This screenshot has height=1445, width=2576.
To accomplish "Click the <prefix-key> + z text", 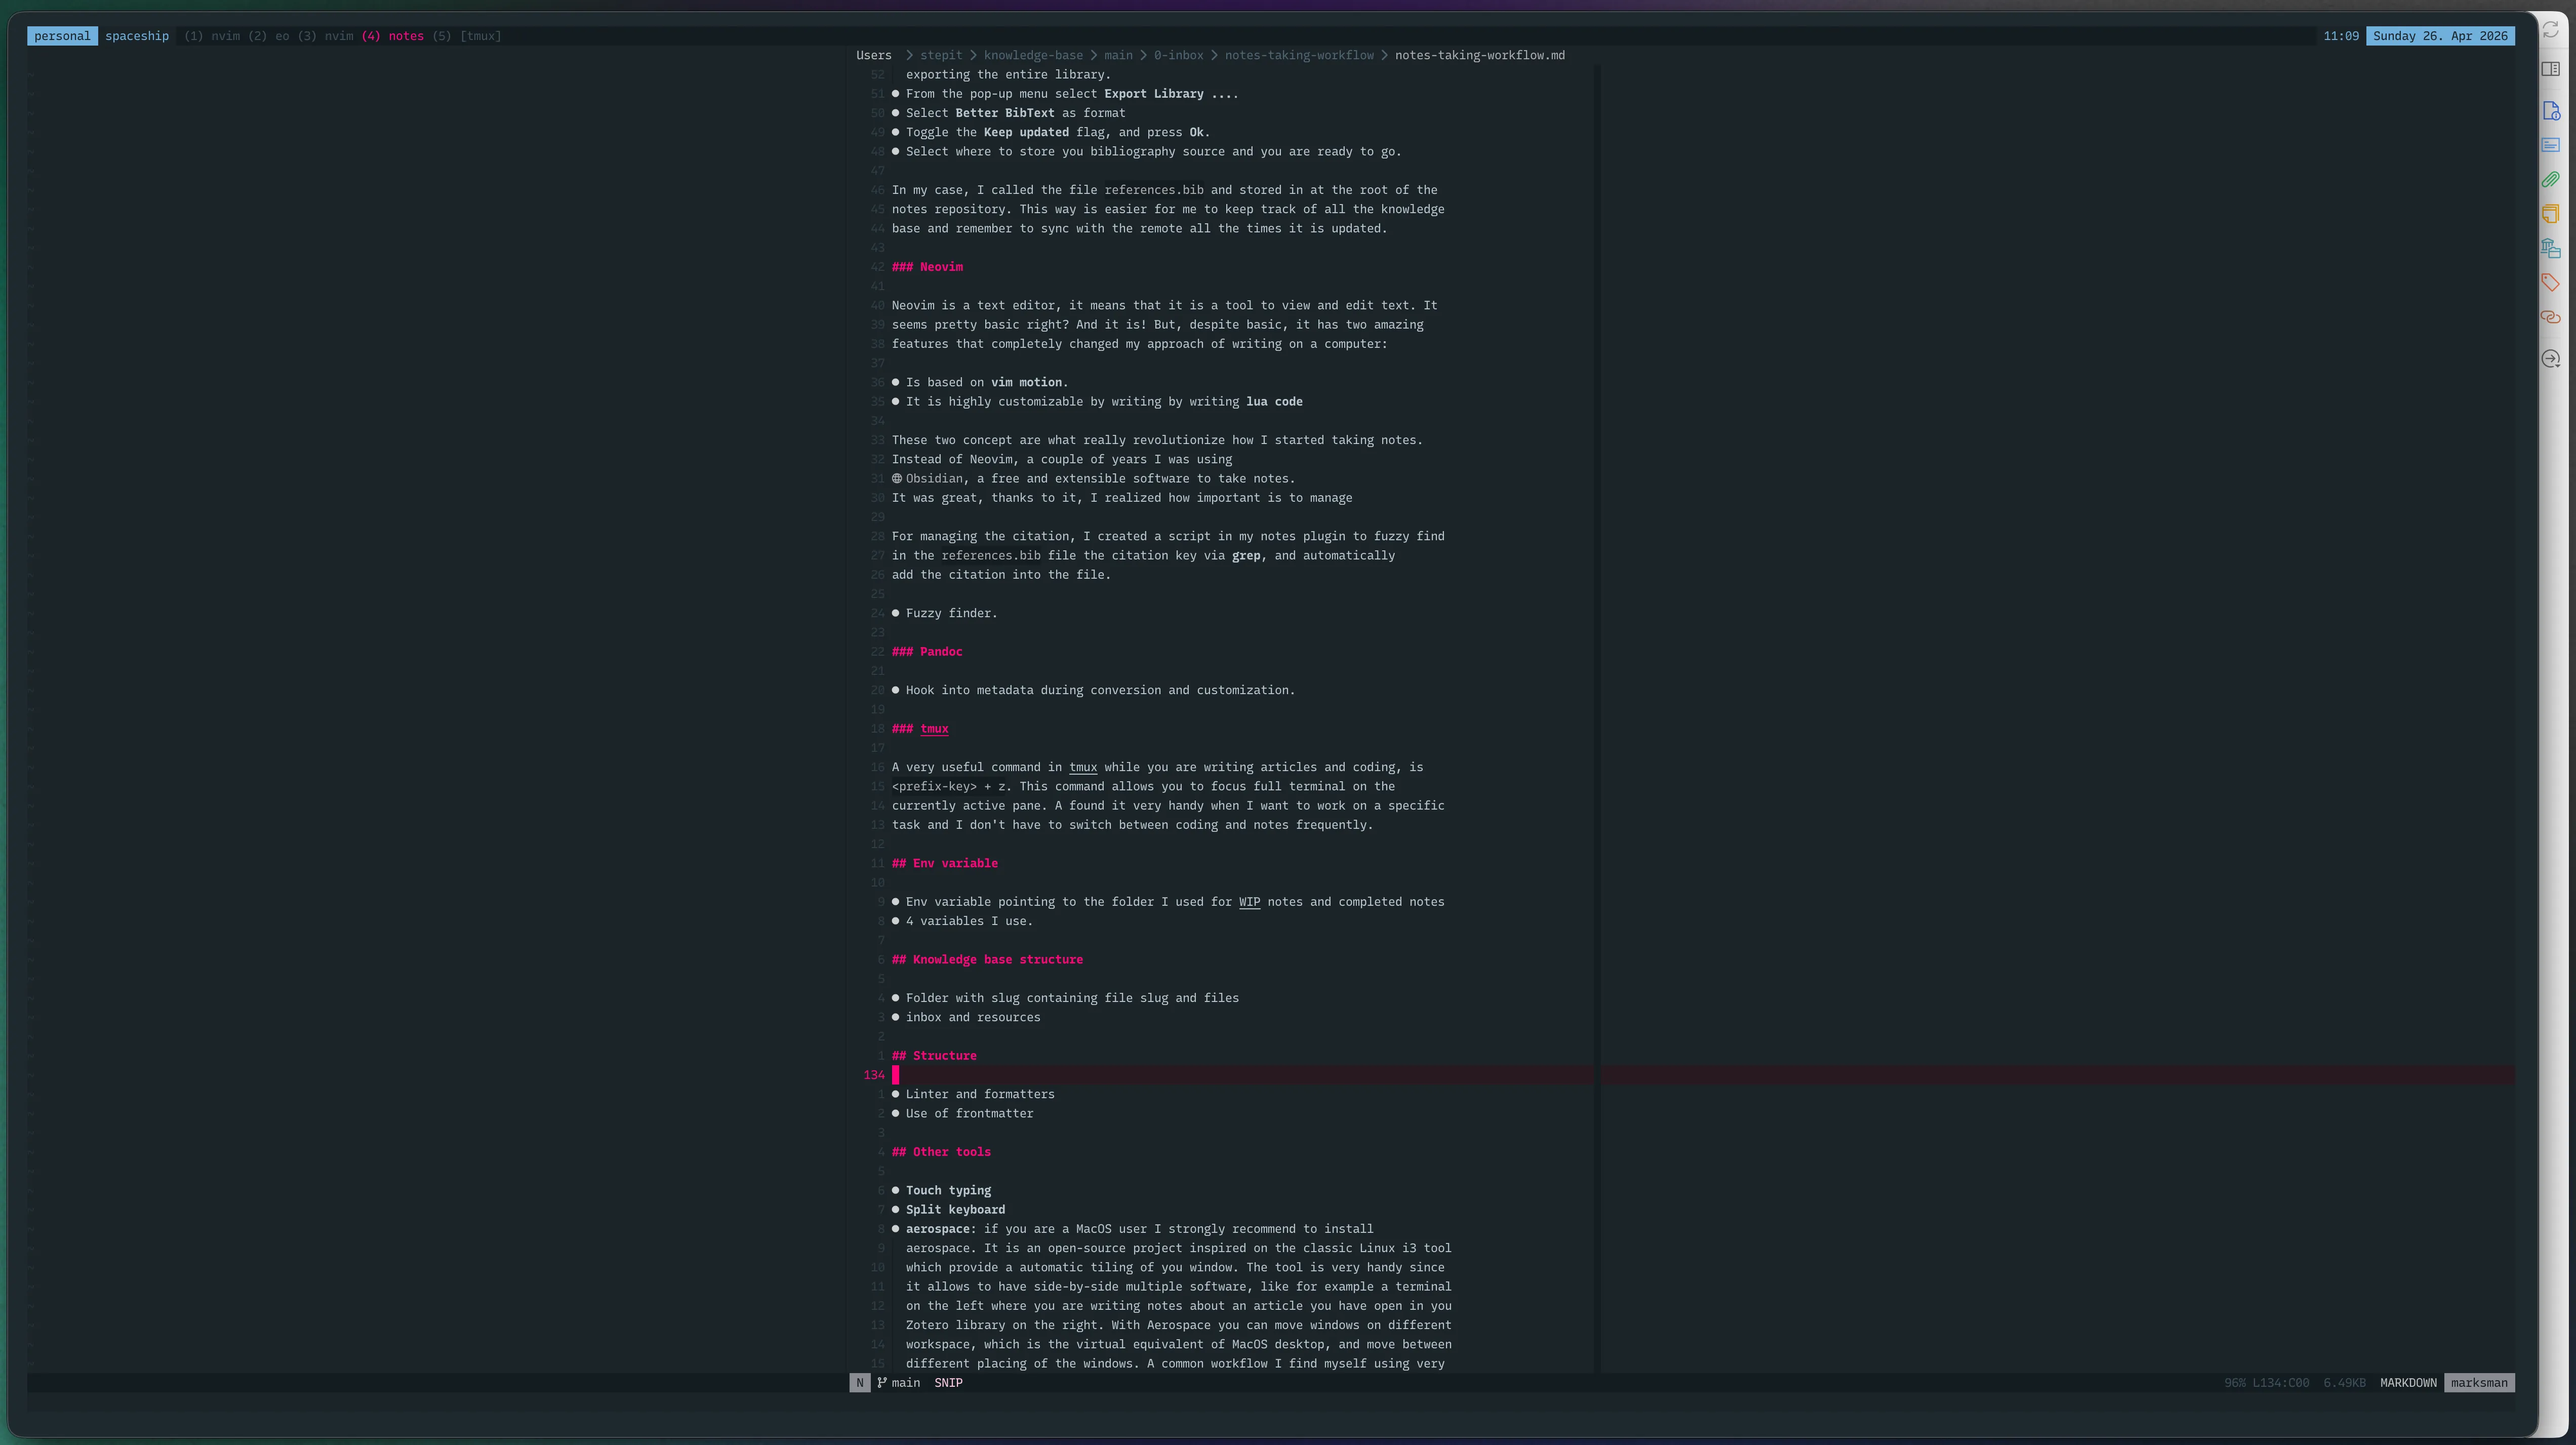I will pyautogui.click(x=948, y=787).
